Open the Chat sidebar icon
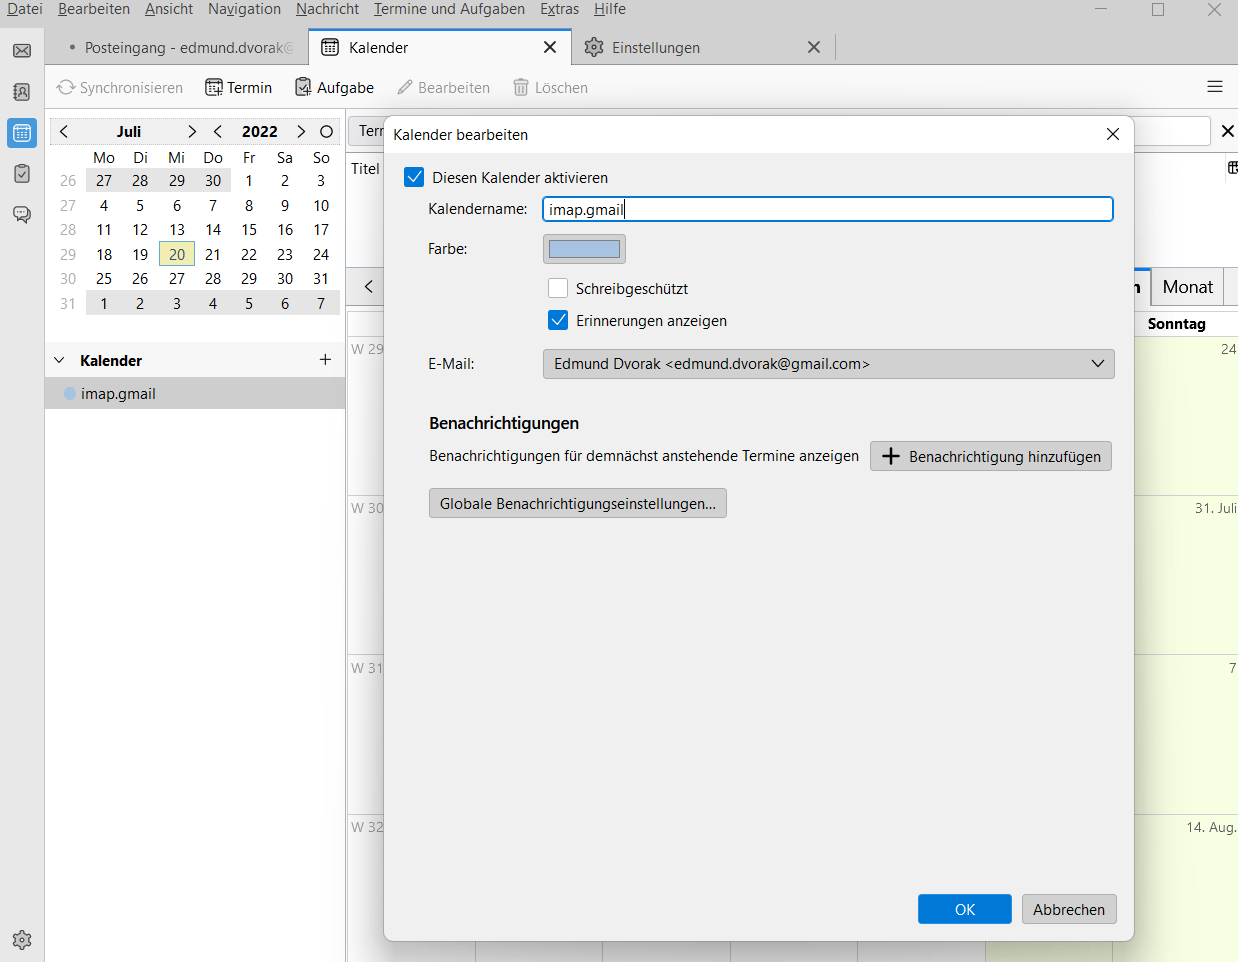The width and height of the screenshot is (1238, 962). (22, 215)
